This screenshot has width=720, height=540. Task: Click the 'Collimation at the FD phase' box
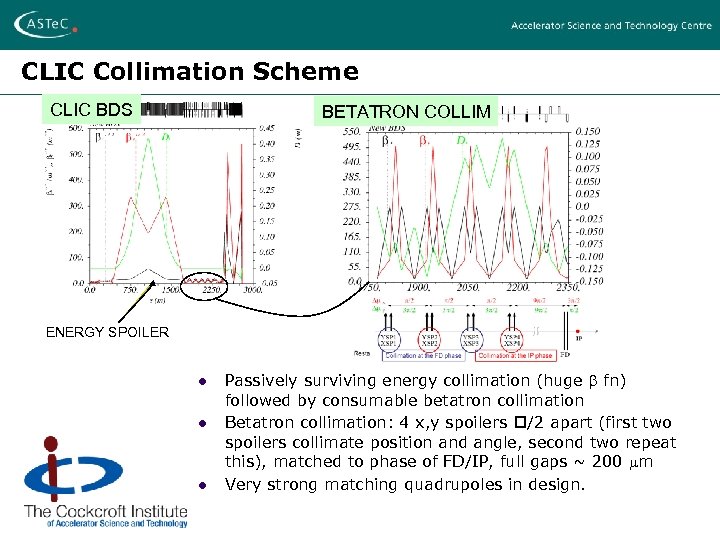(423, 355)
